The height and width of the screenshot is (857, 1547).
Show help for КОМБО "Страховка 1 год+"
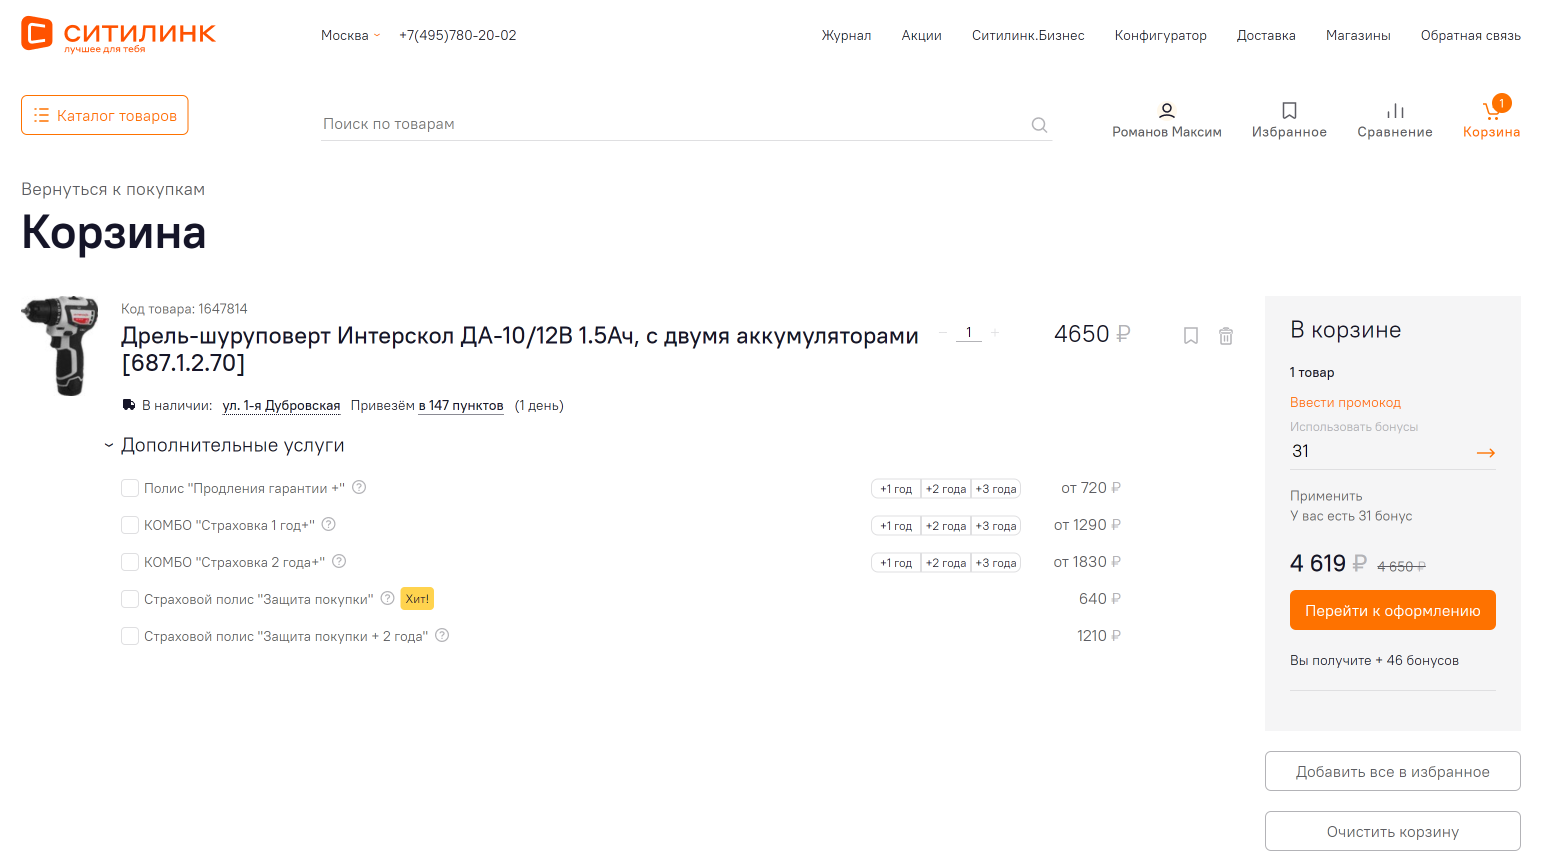328,525
